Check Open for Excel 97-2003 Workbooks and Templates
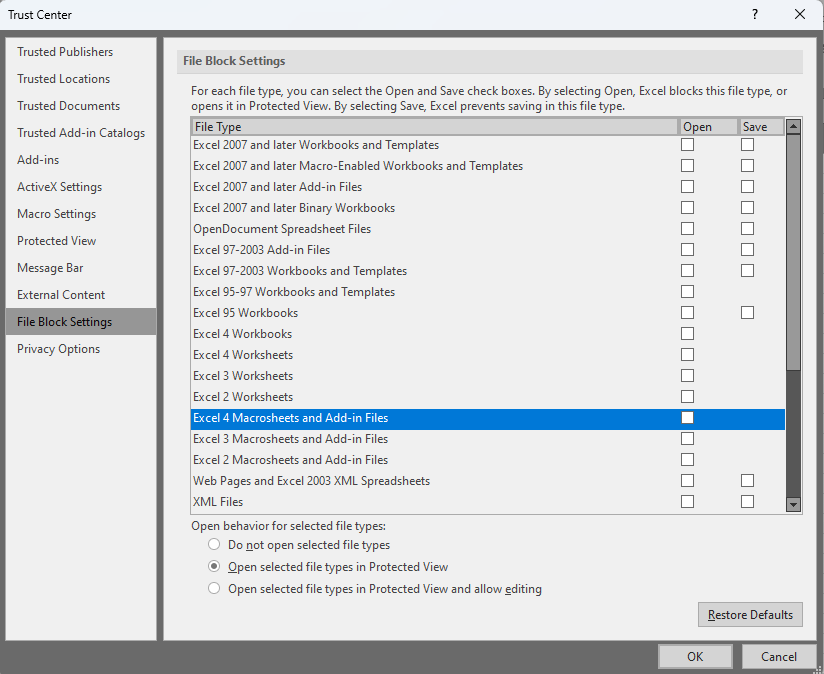 [687, 271]
